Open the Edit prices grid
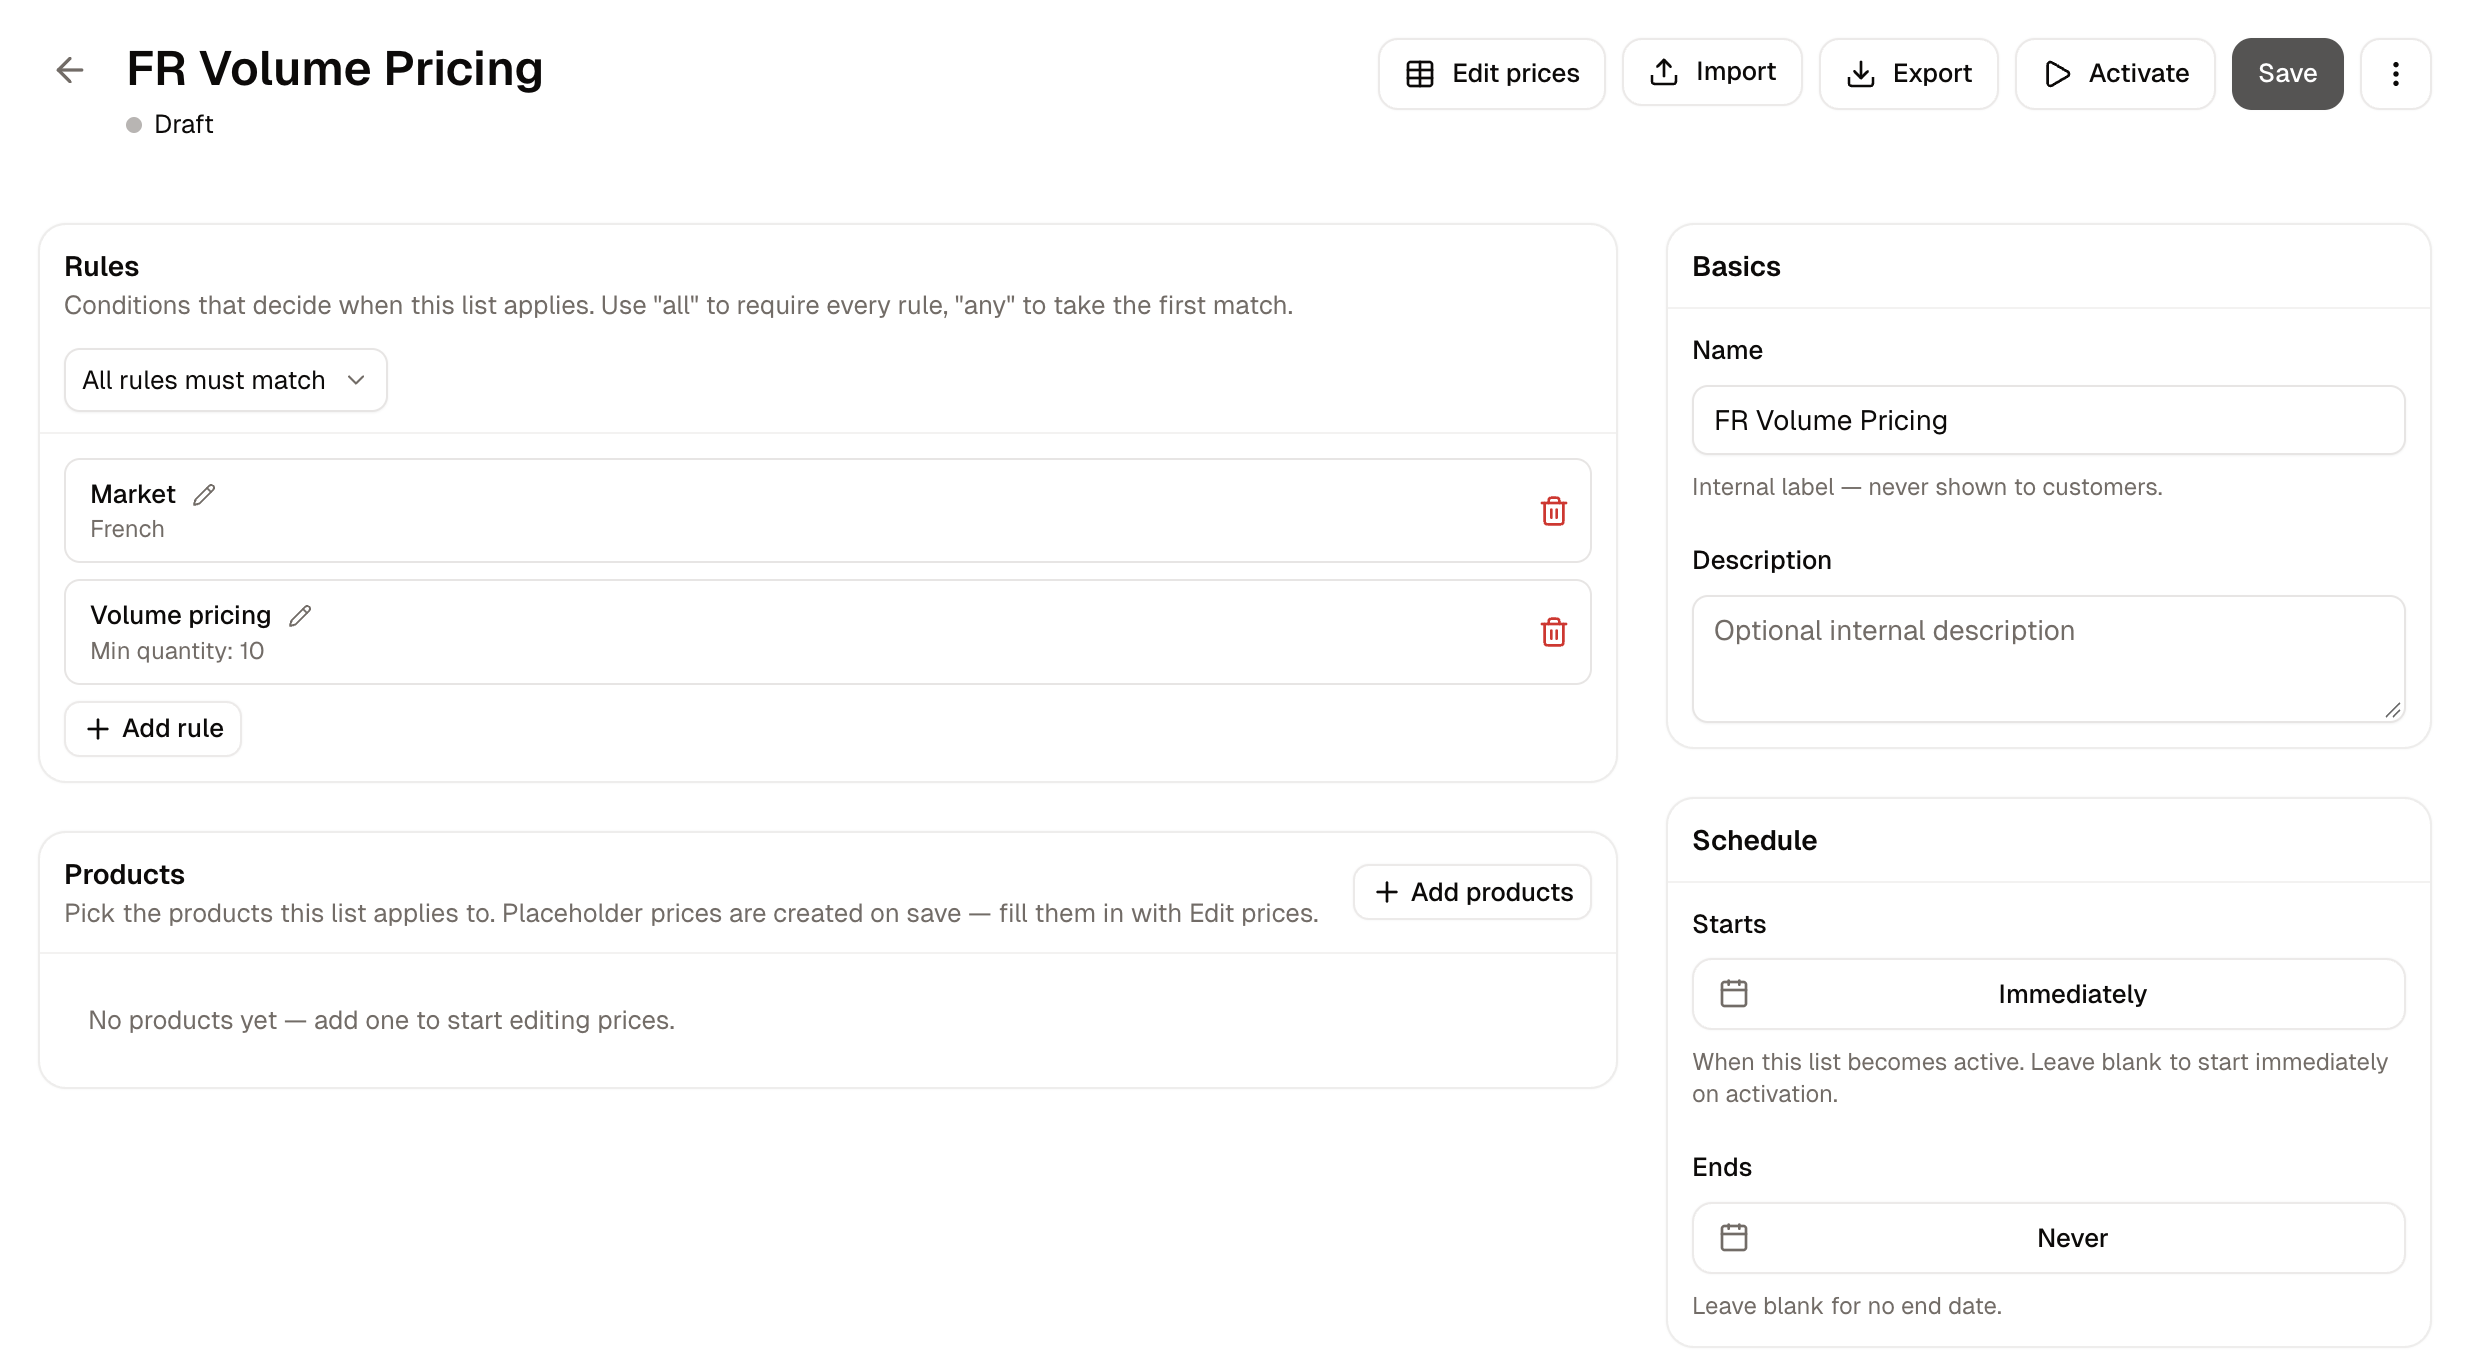 point(1492,73)
